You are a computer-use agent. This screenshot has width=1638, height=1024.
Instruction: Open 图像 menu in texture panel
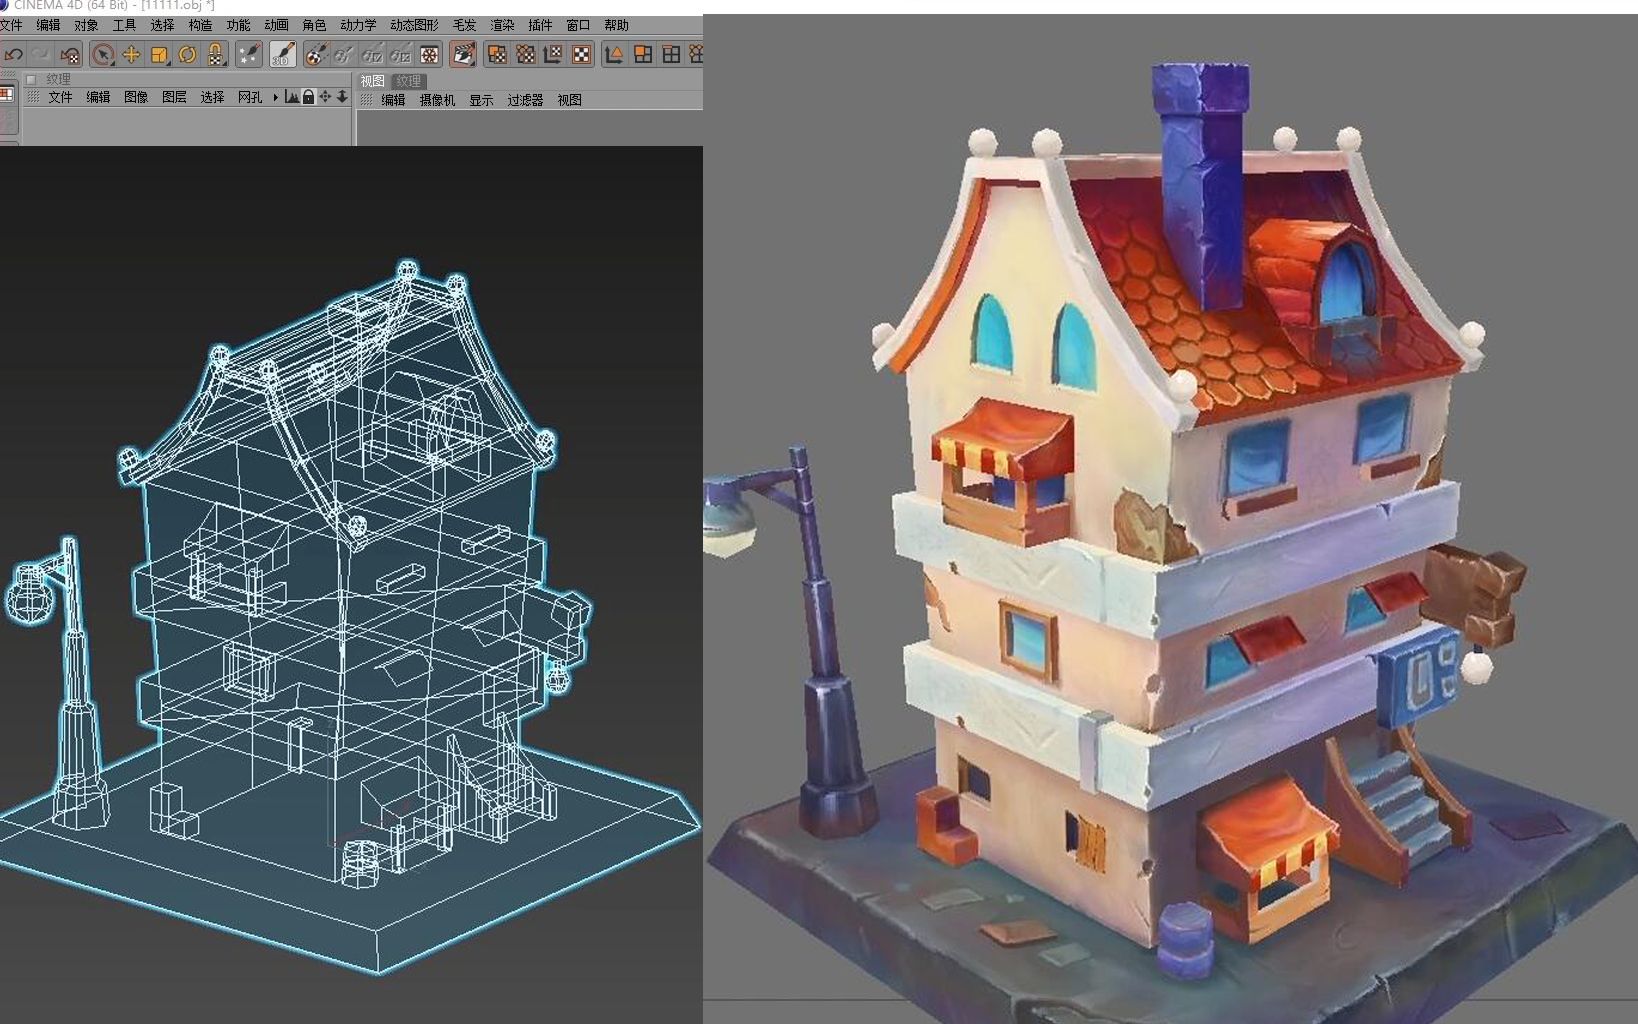pyautogui.click(x=136, y=97)
